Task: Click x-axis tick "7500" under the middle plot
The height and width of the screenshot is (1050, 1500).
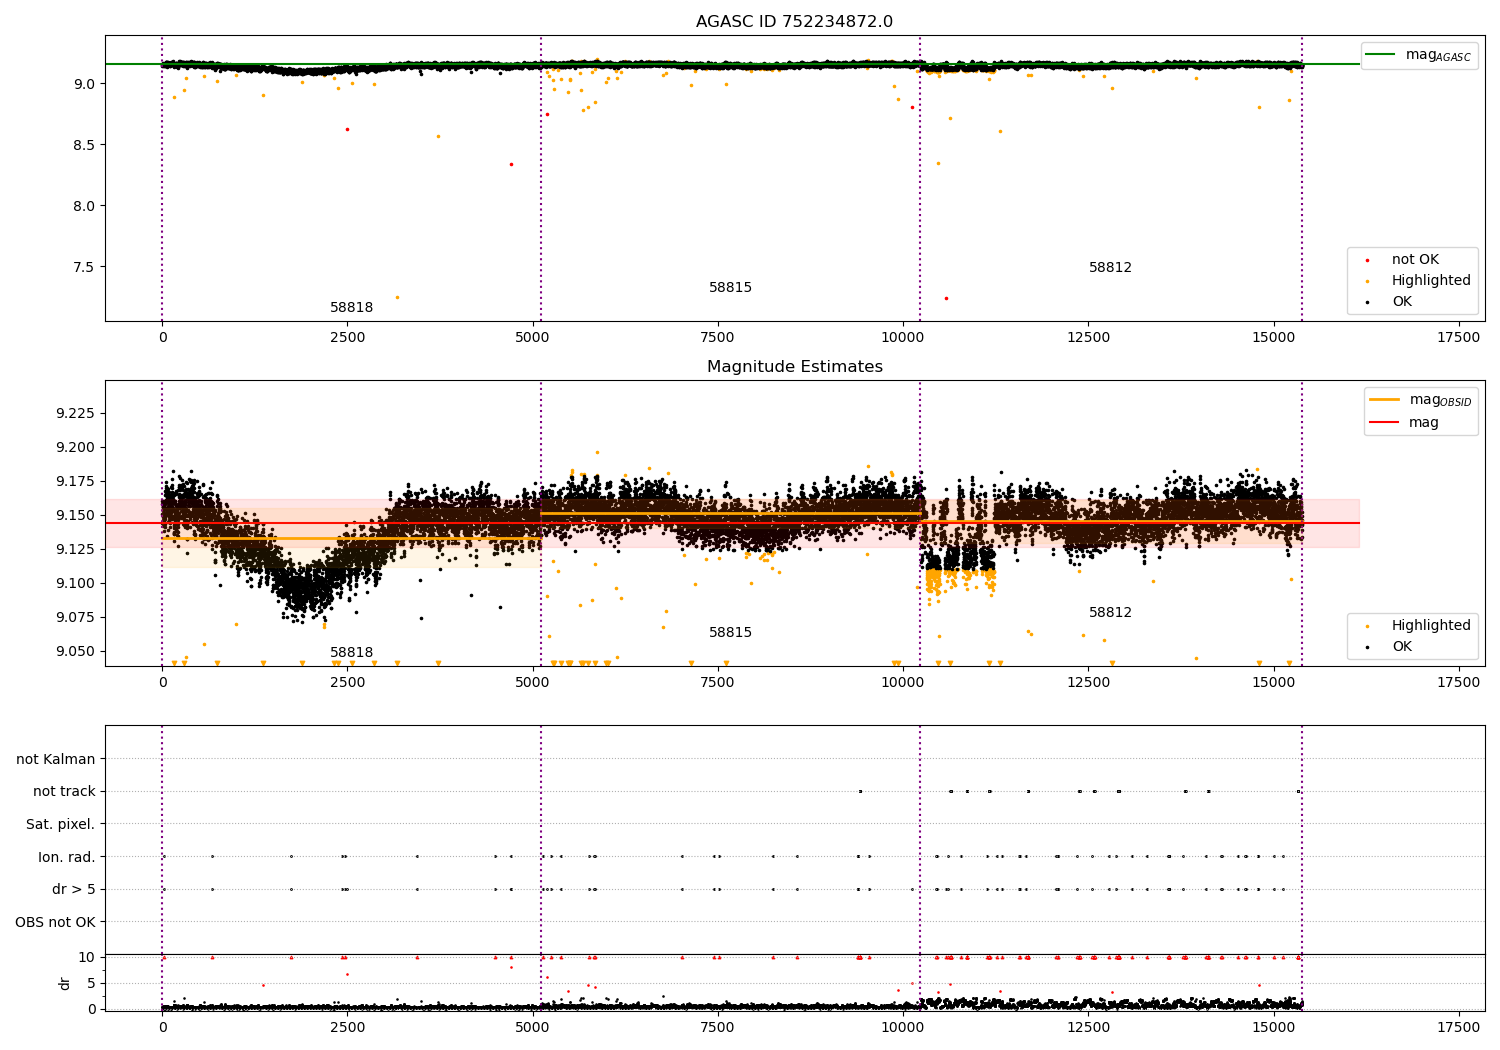Action: coord(718,683)
